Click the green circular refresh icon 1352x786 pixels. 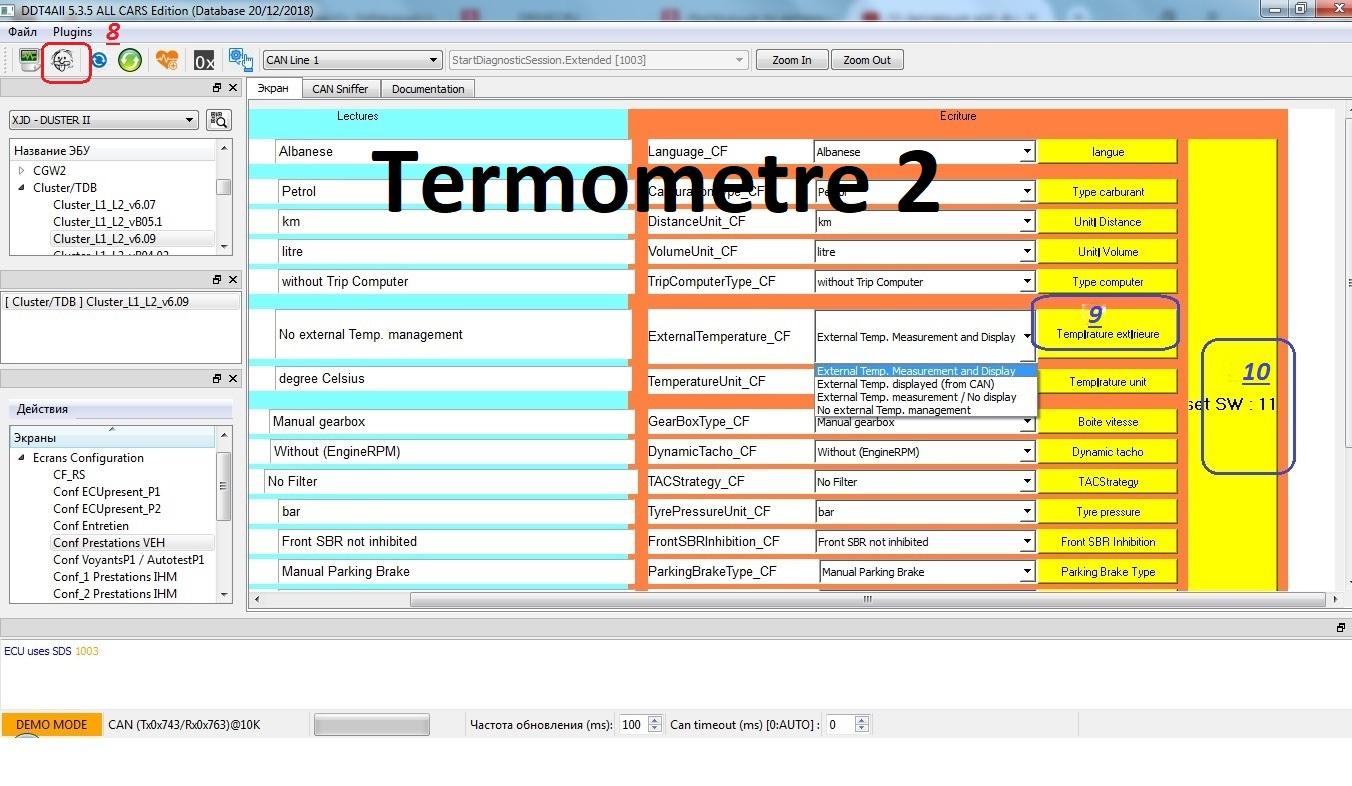click(x=129, y=60)
